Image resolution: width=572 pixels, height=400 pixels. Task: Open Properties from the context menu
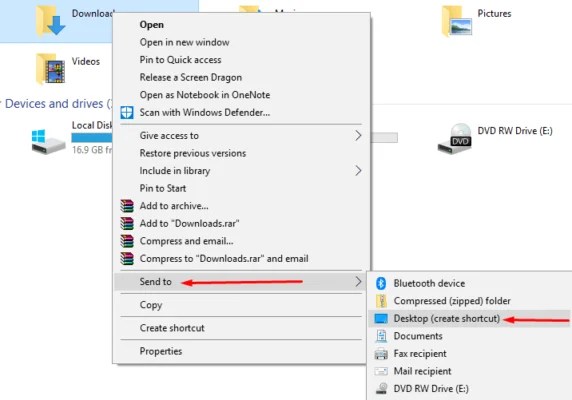point(241,352)
